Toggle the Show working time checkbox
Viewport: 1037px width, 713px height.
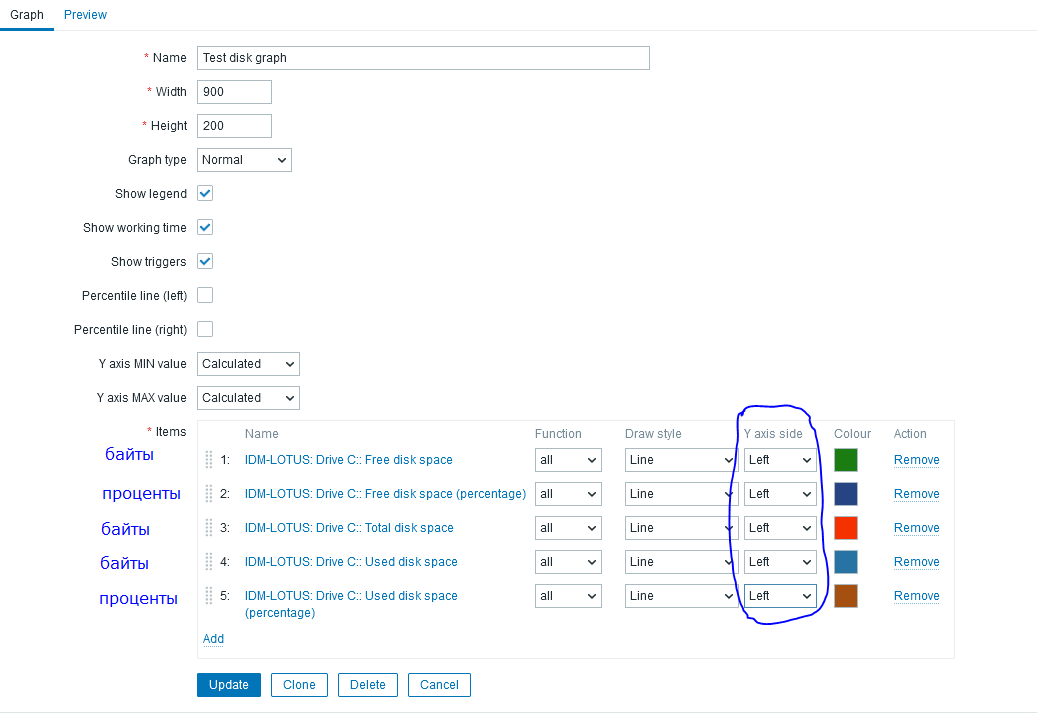205,228
